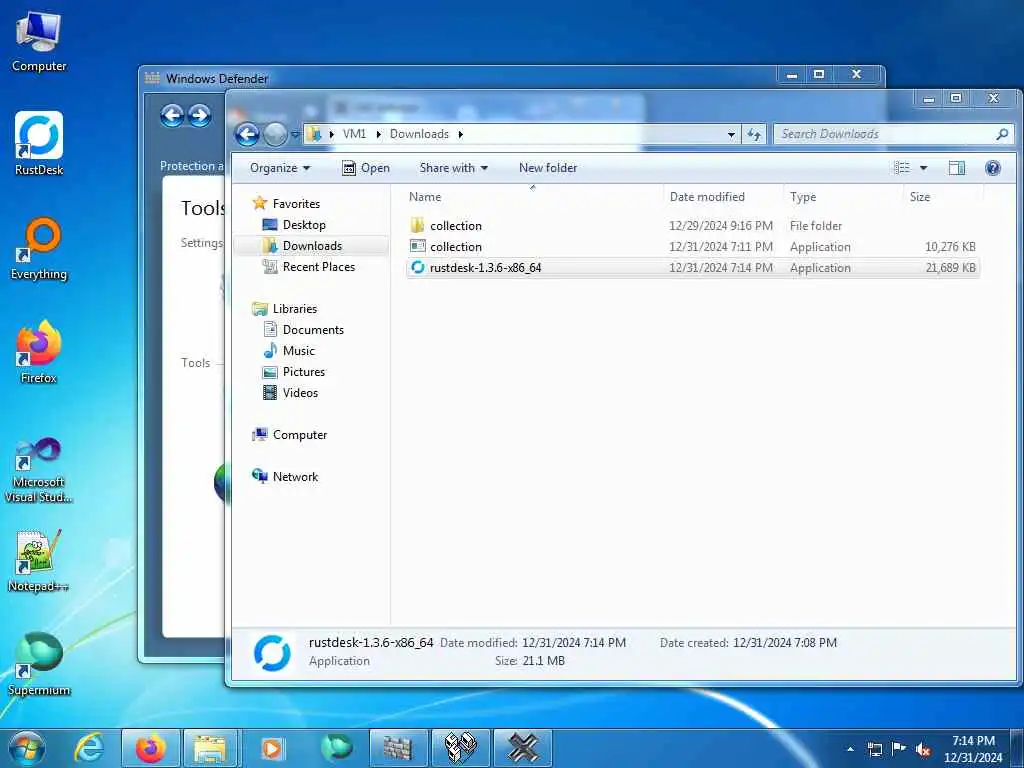Open Internet Explorer from the taskbar
The width and height of the screenshot is (1024, 768).
coord(89,748)
